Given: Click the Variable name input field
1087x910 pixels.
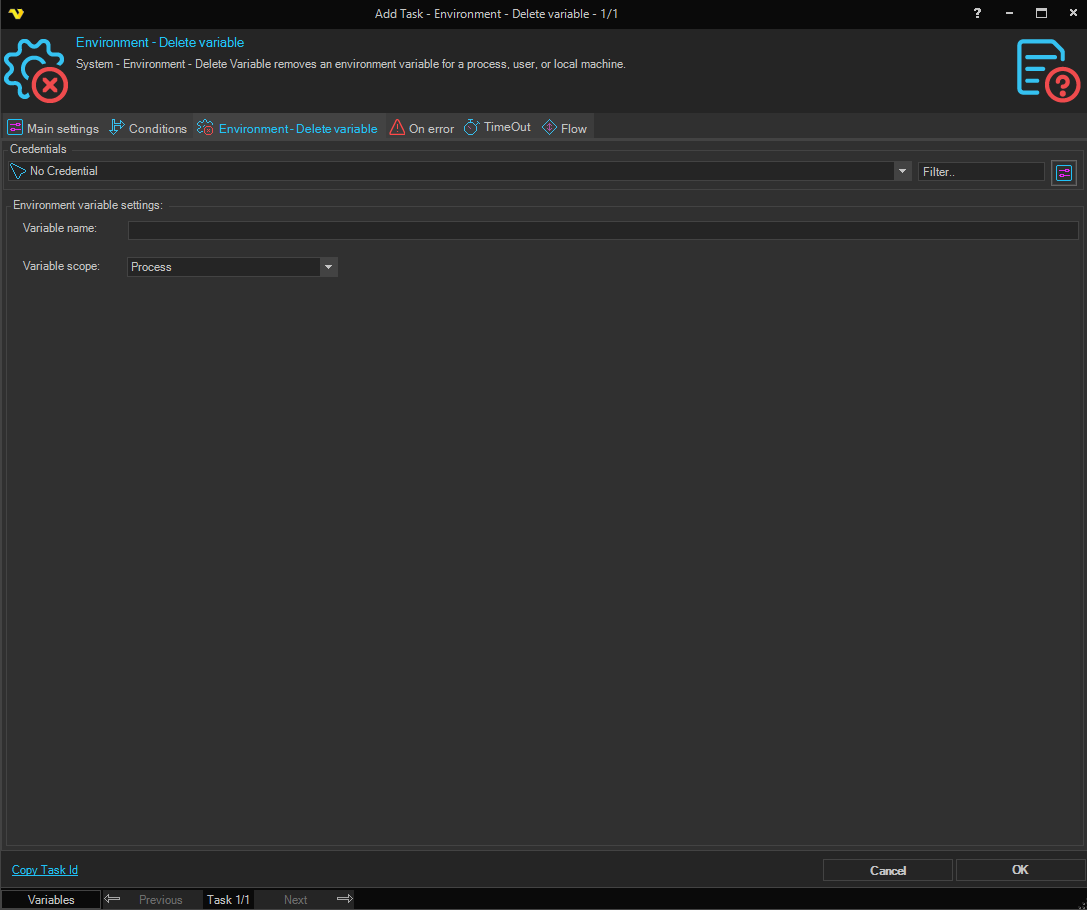Looking at the screenshot, I should tap(602, 231).
